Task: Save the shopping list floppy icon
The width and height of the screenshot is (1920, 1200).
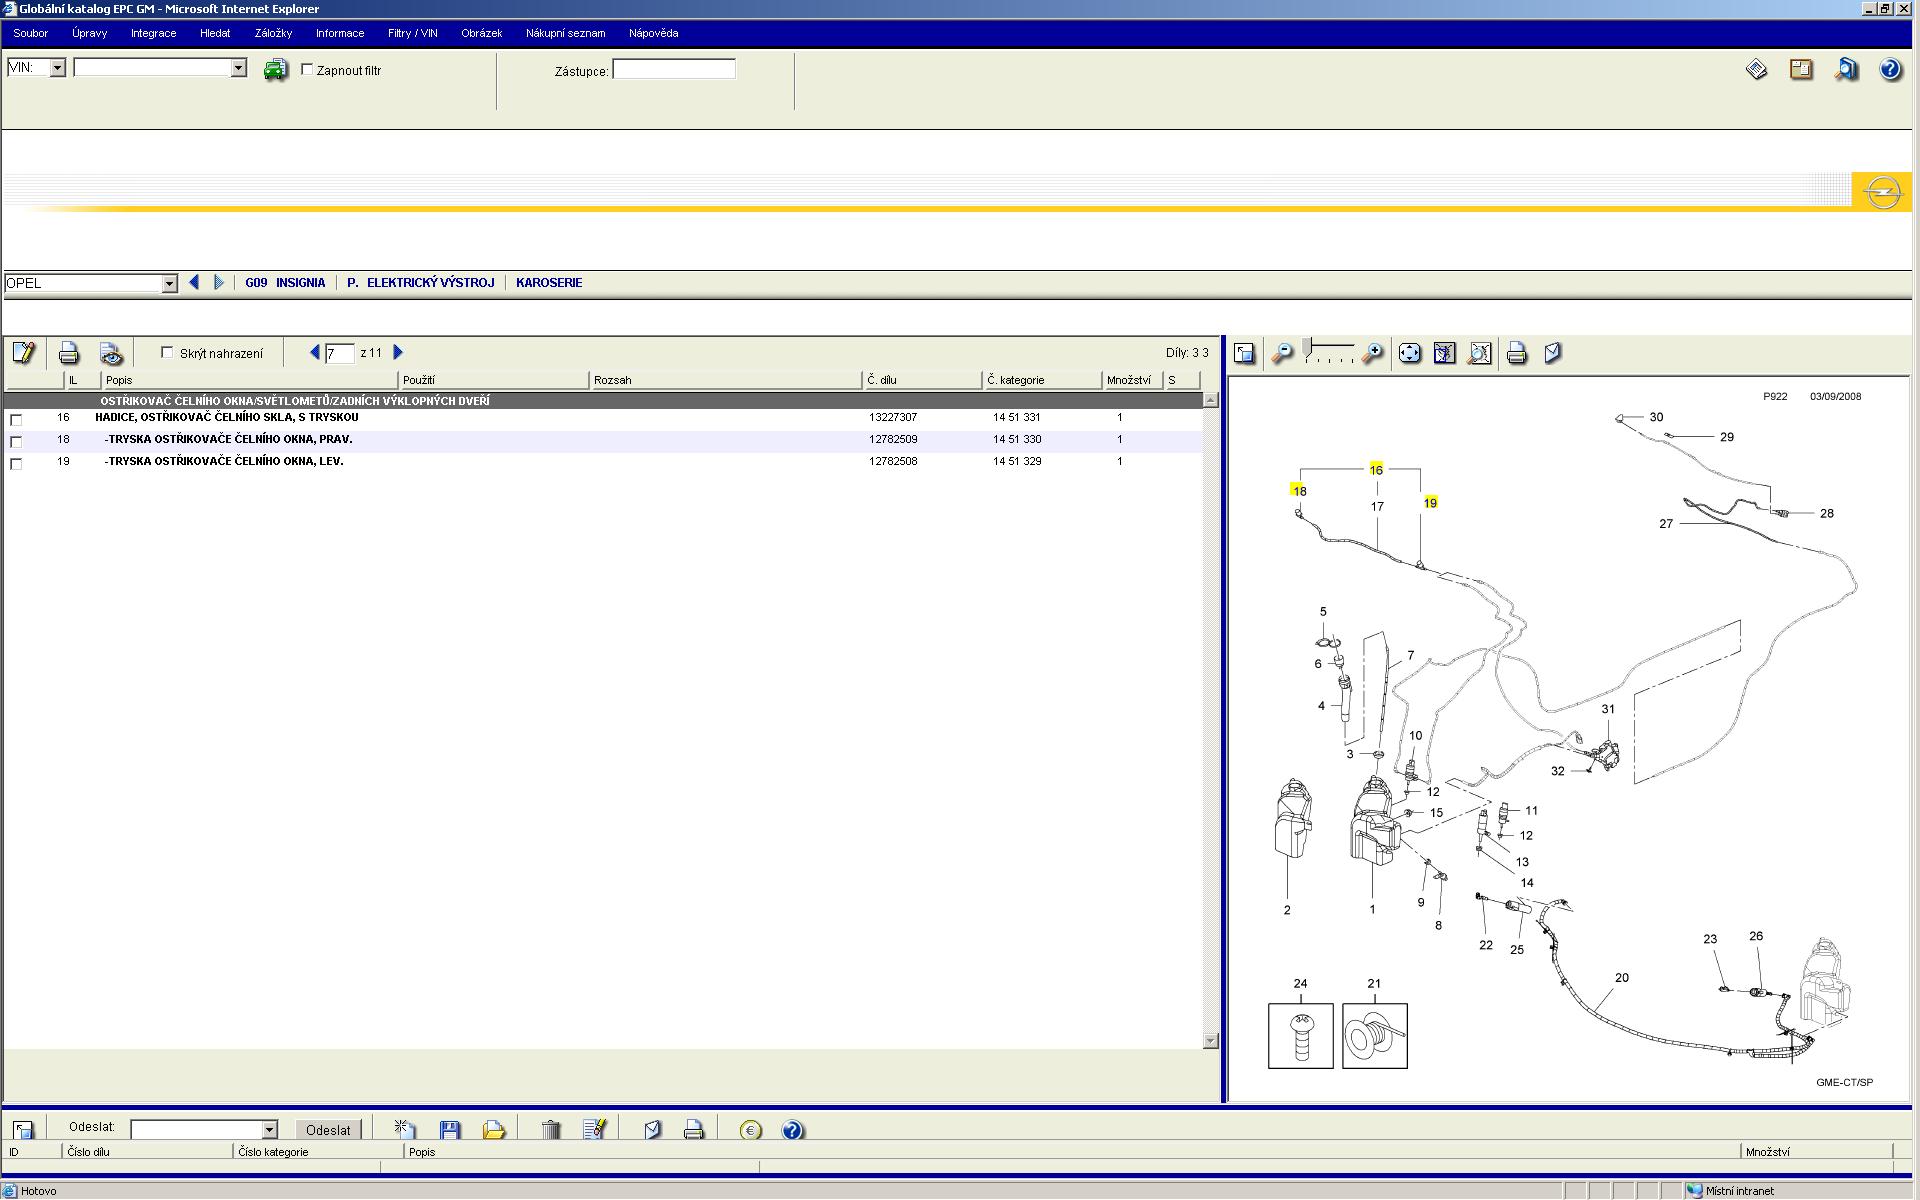Action: (x=450, y=1130)
